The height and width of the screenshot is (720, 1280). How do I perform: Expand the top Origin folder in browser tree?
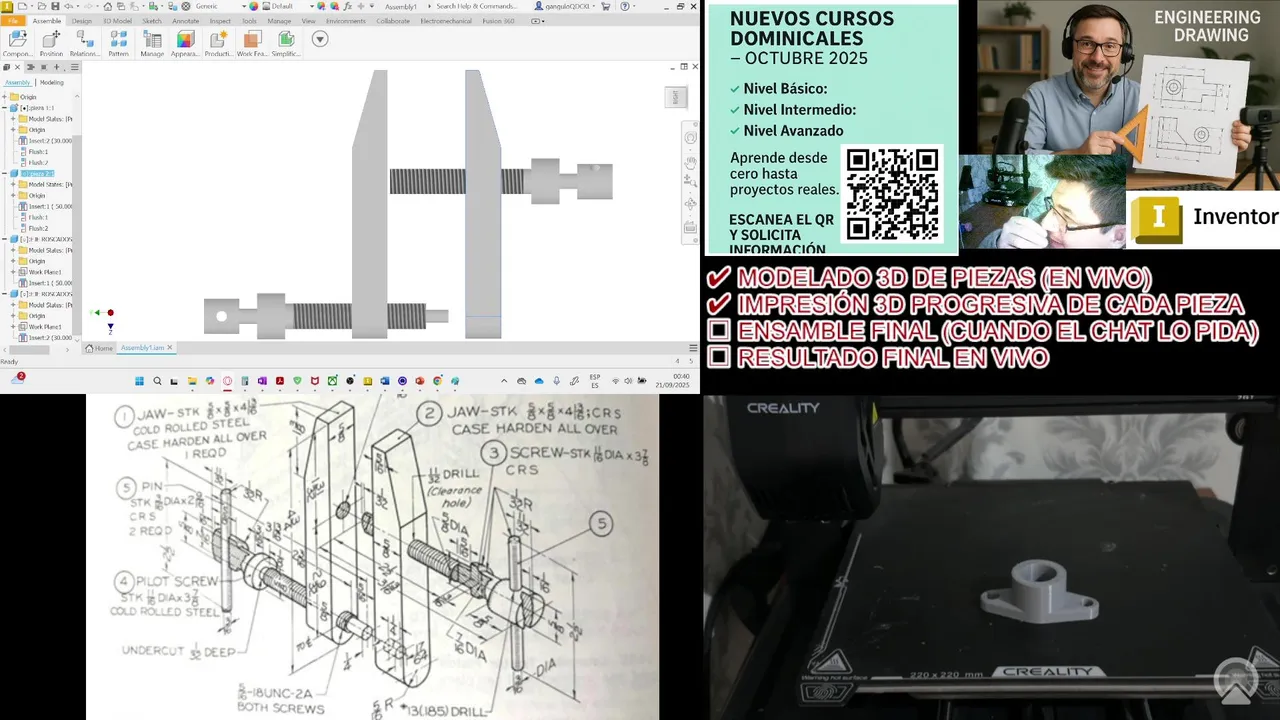[4, 97]
